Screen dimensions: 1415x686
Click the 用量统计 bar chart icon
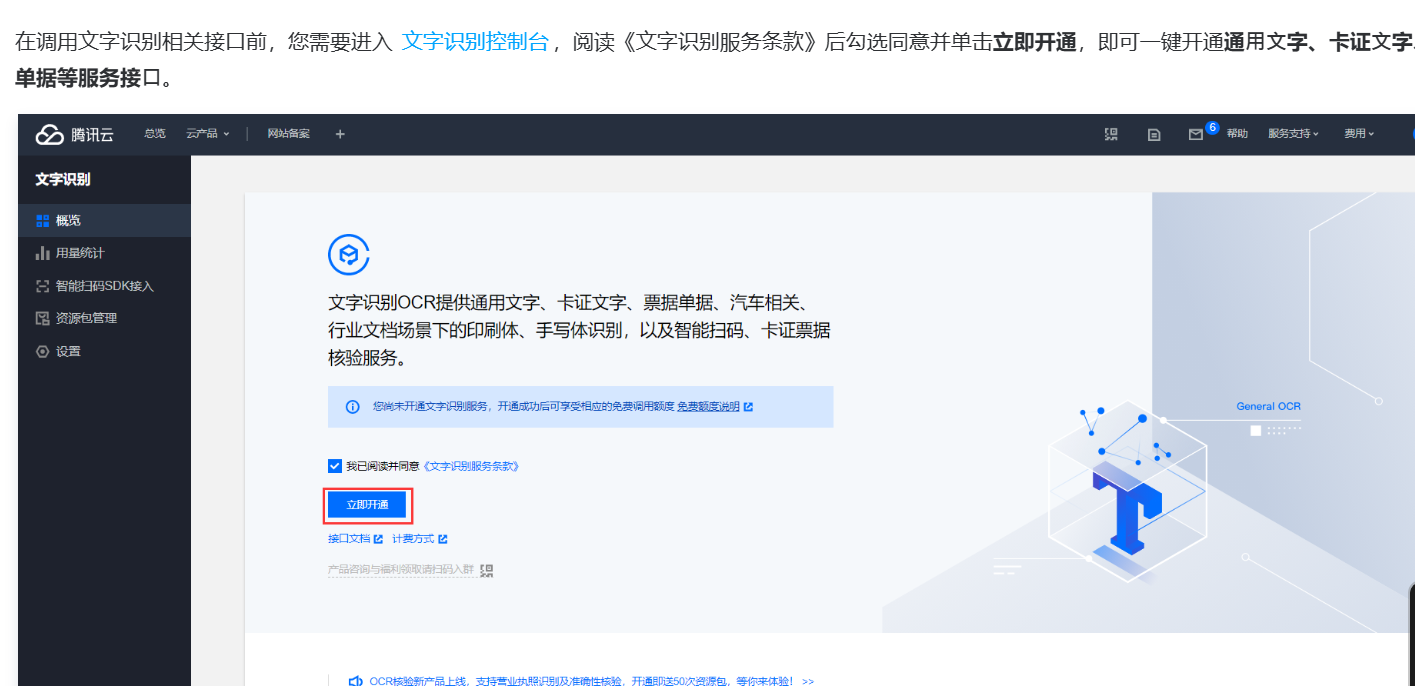42,253
